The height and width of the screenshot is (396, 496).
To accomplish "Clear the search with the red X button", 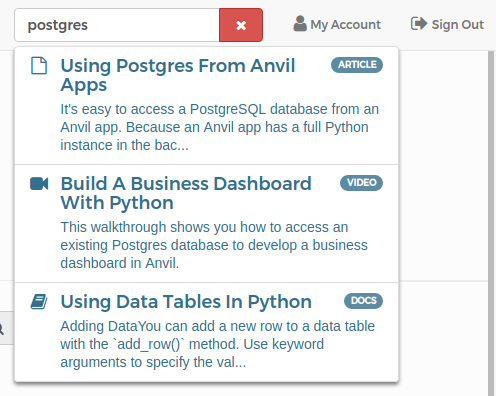I will point(241,25).
